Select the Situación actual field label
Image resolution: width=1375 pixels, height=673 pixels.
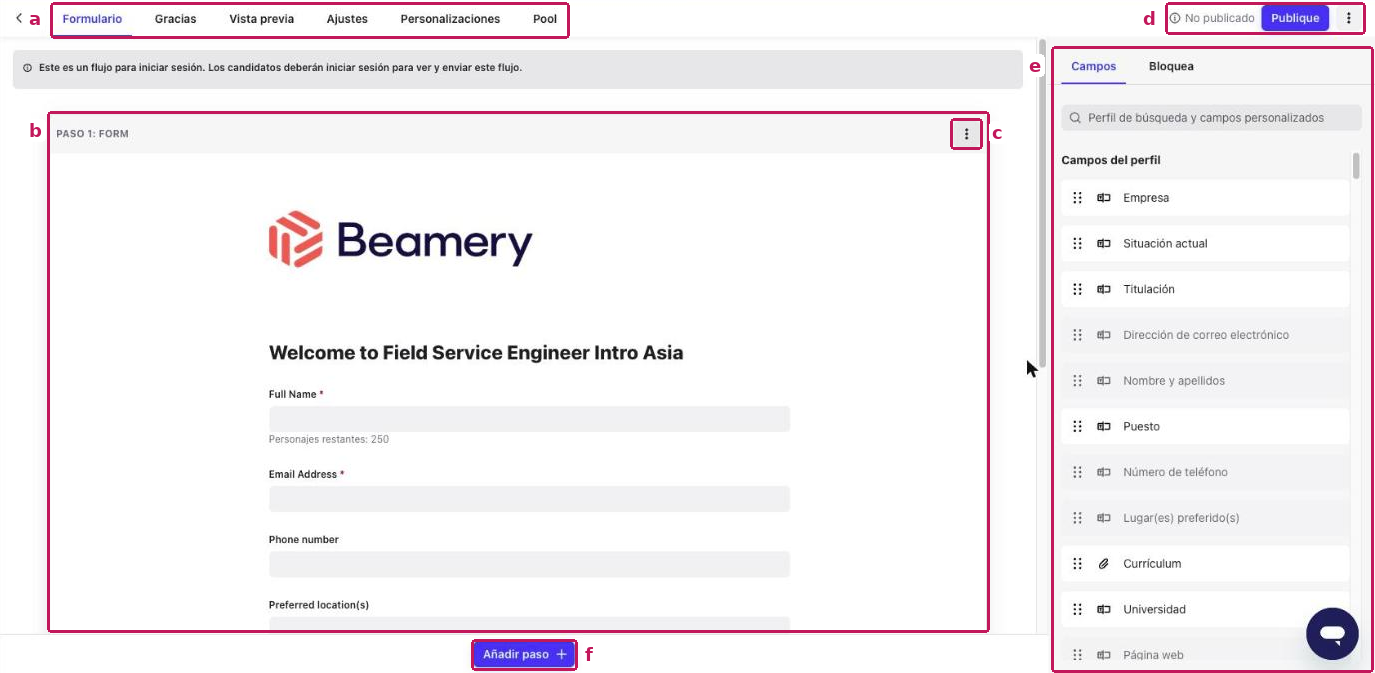[1165, 244]
